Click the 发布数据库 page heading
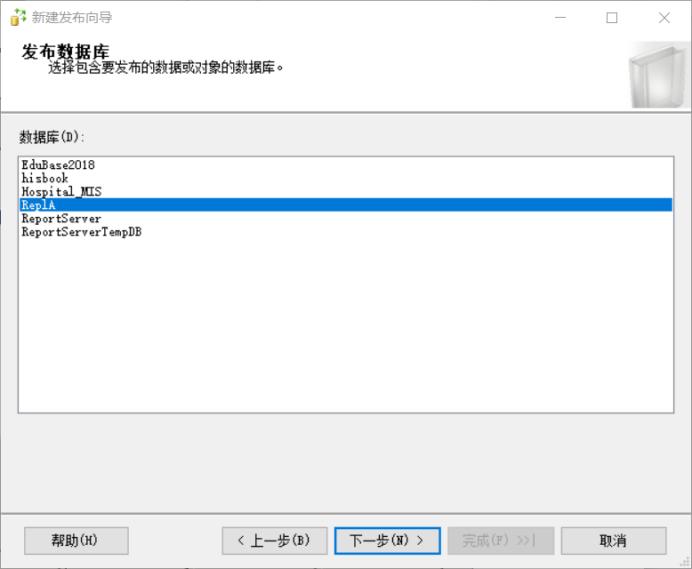The height and width of the screenshot is (569, 692). tap(65, 52)
